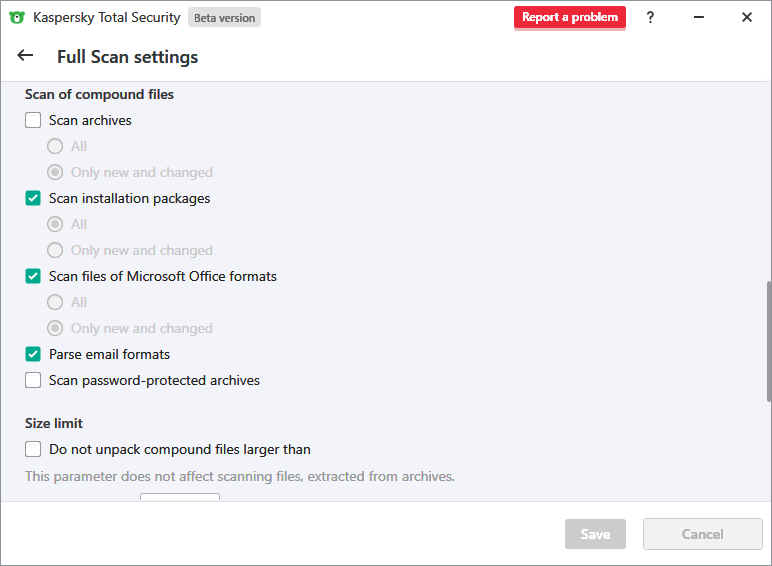Go back with the arrow icon
Image resolution: width=772 pixels, height=566 pixels.
pyautogui.click(x=26, y=56)
